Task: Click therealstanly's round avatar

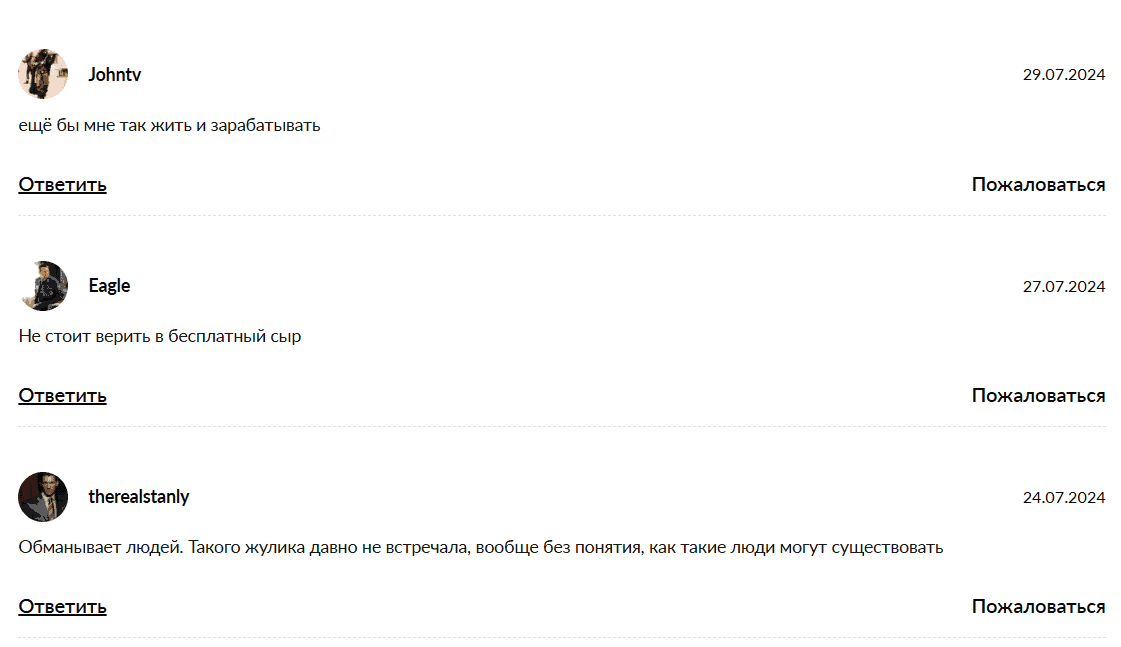Action: coord(43,497)
